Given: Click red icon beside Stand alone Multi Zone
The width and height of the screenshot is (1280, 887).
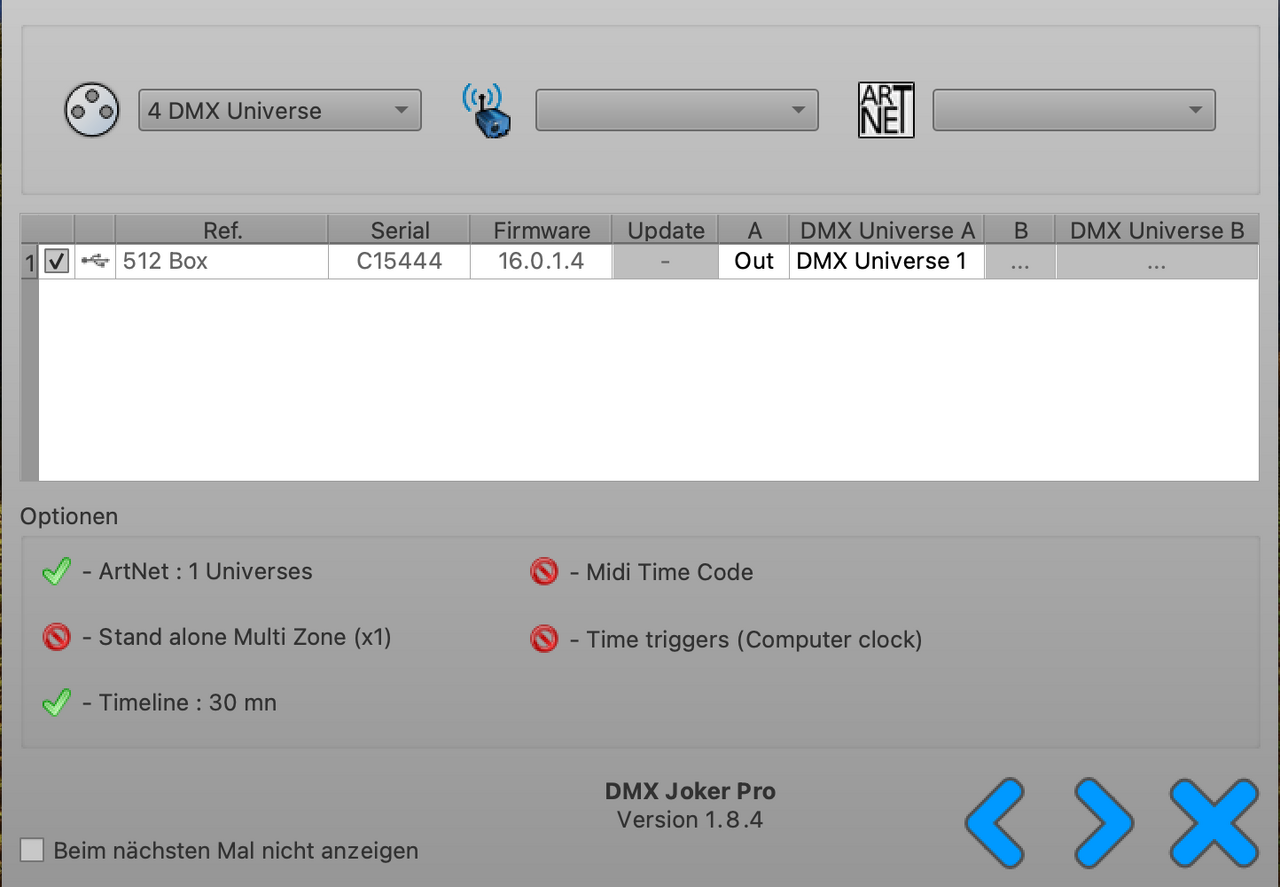Looking at the screenshot, I should pyautogui.click(x=57, y=637).
